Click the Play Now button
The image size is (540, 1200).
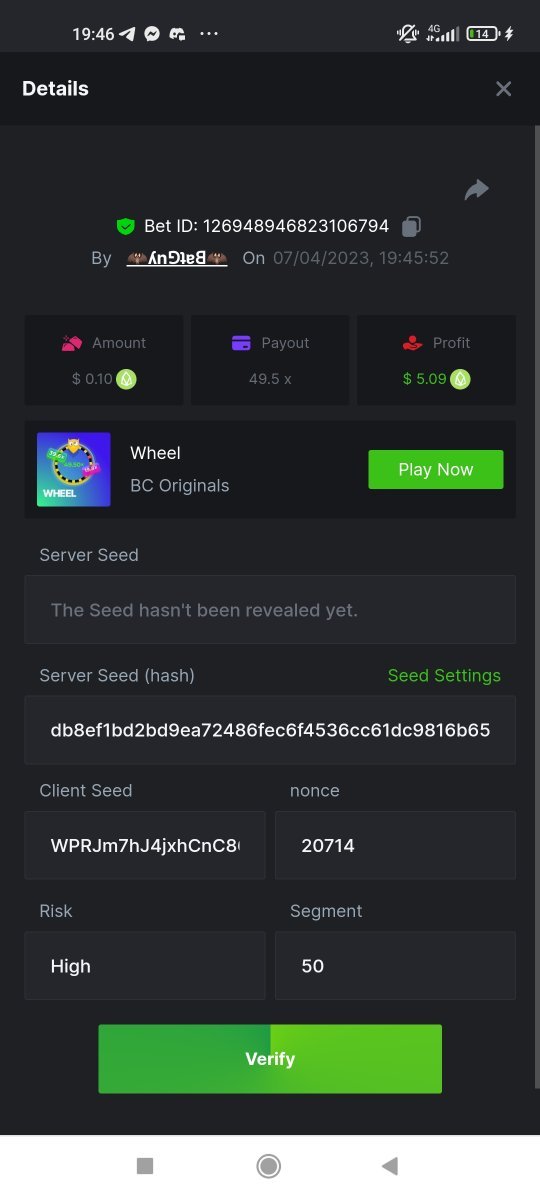pyautogui.click(x=436, y=469)
